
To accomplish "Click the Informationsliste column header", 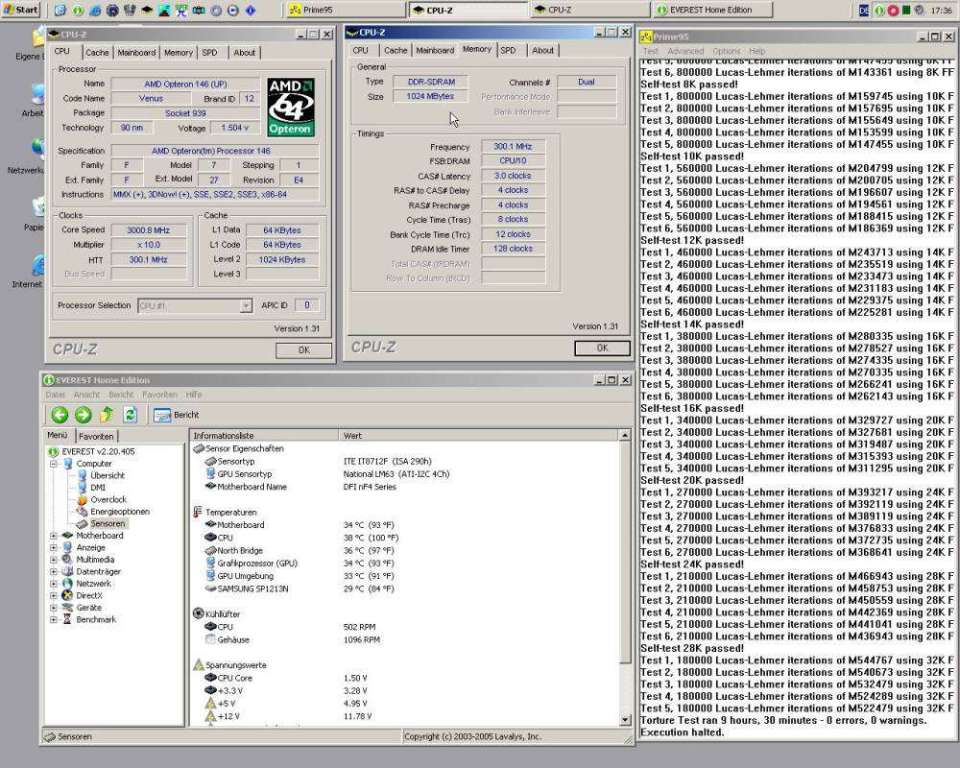I will tap(263, 435).
